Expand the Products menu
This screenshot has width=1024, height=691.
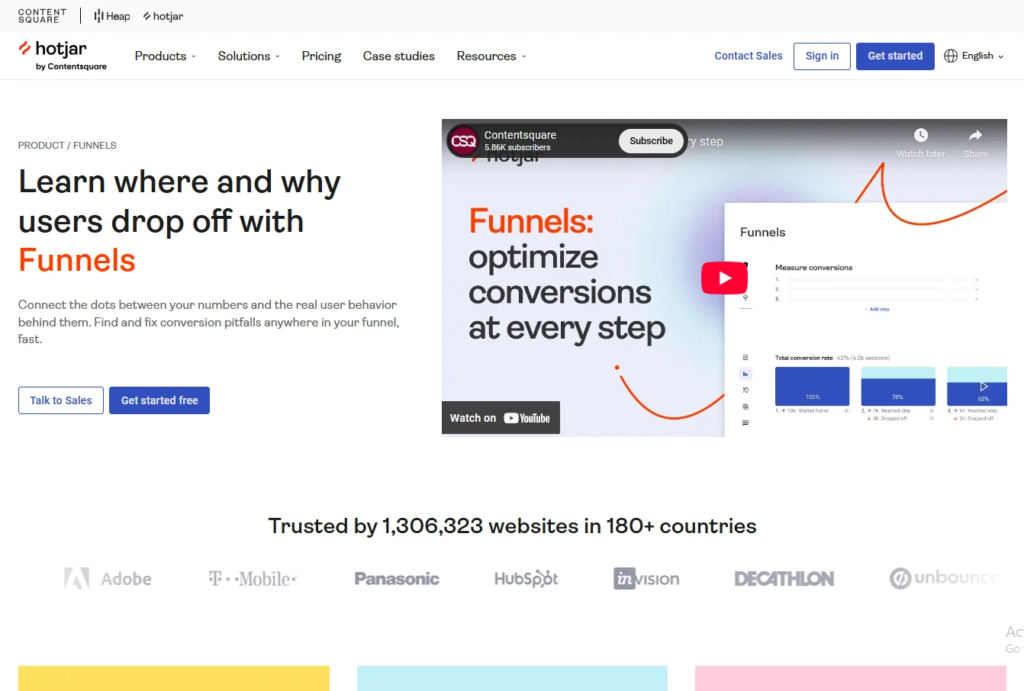coord(165,56)
